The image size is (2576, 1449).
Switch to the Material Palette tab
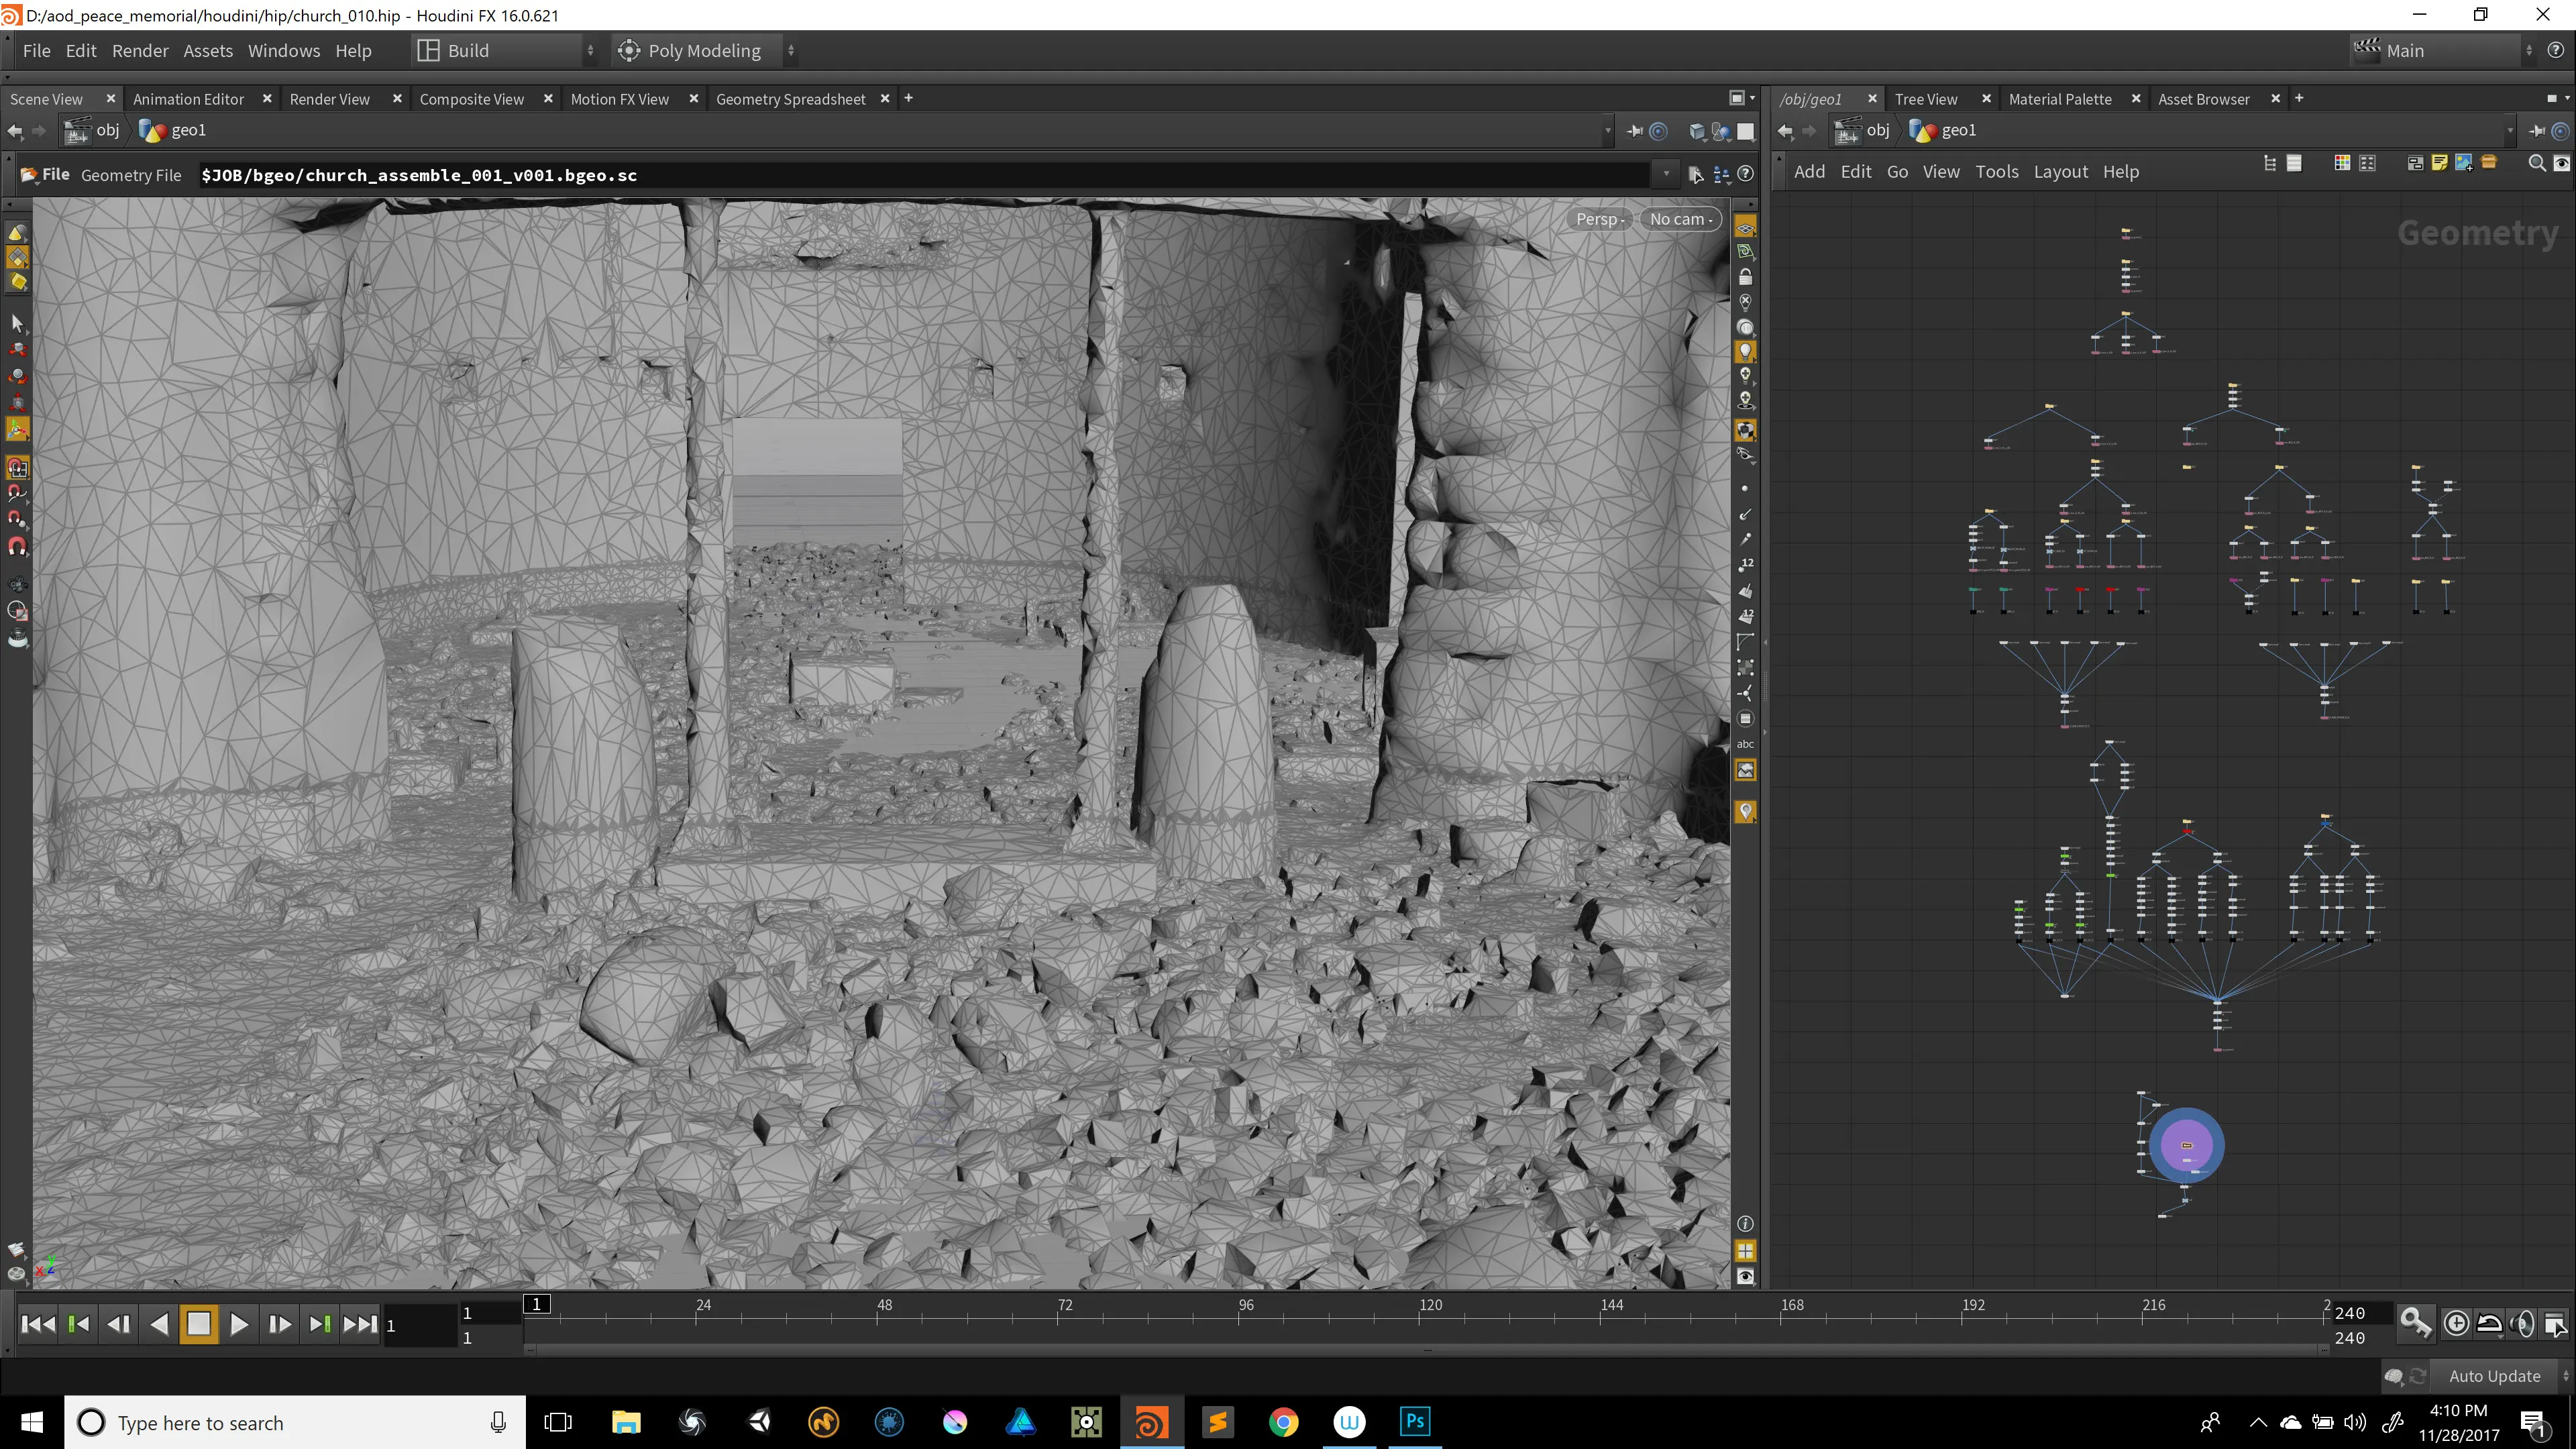pyautogui.click(x=2060, y=99)
